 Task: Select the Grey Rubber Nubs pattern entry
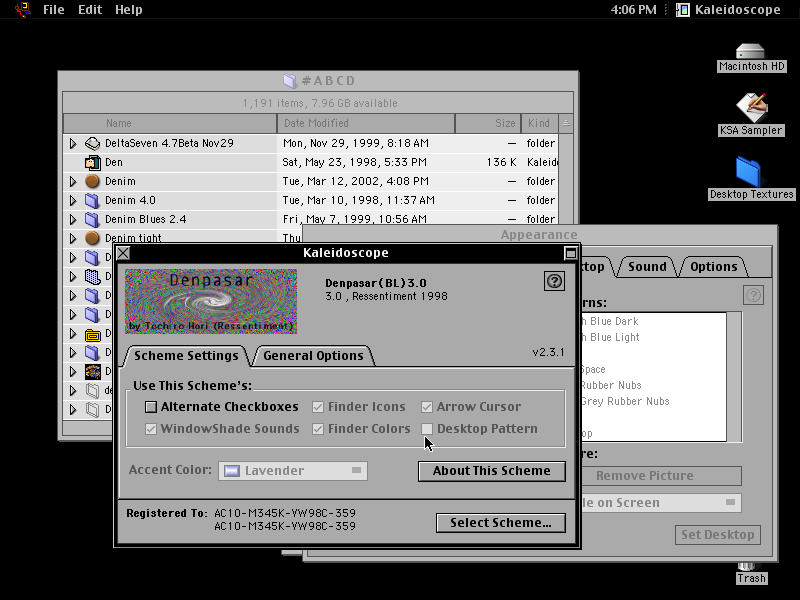(625, 402)
